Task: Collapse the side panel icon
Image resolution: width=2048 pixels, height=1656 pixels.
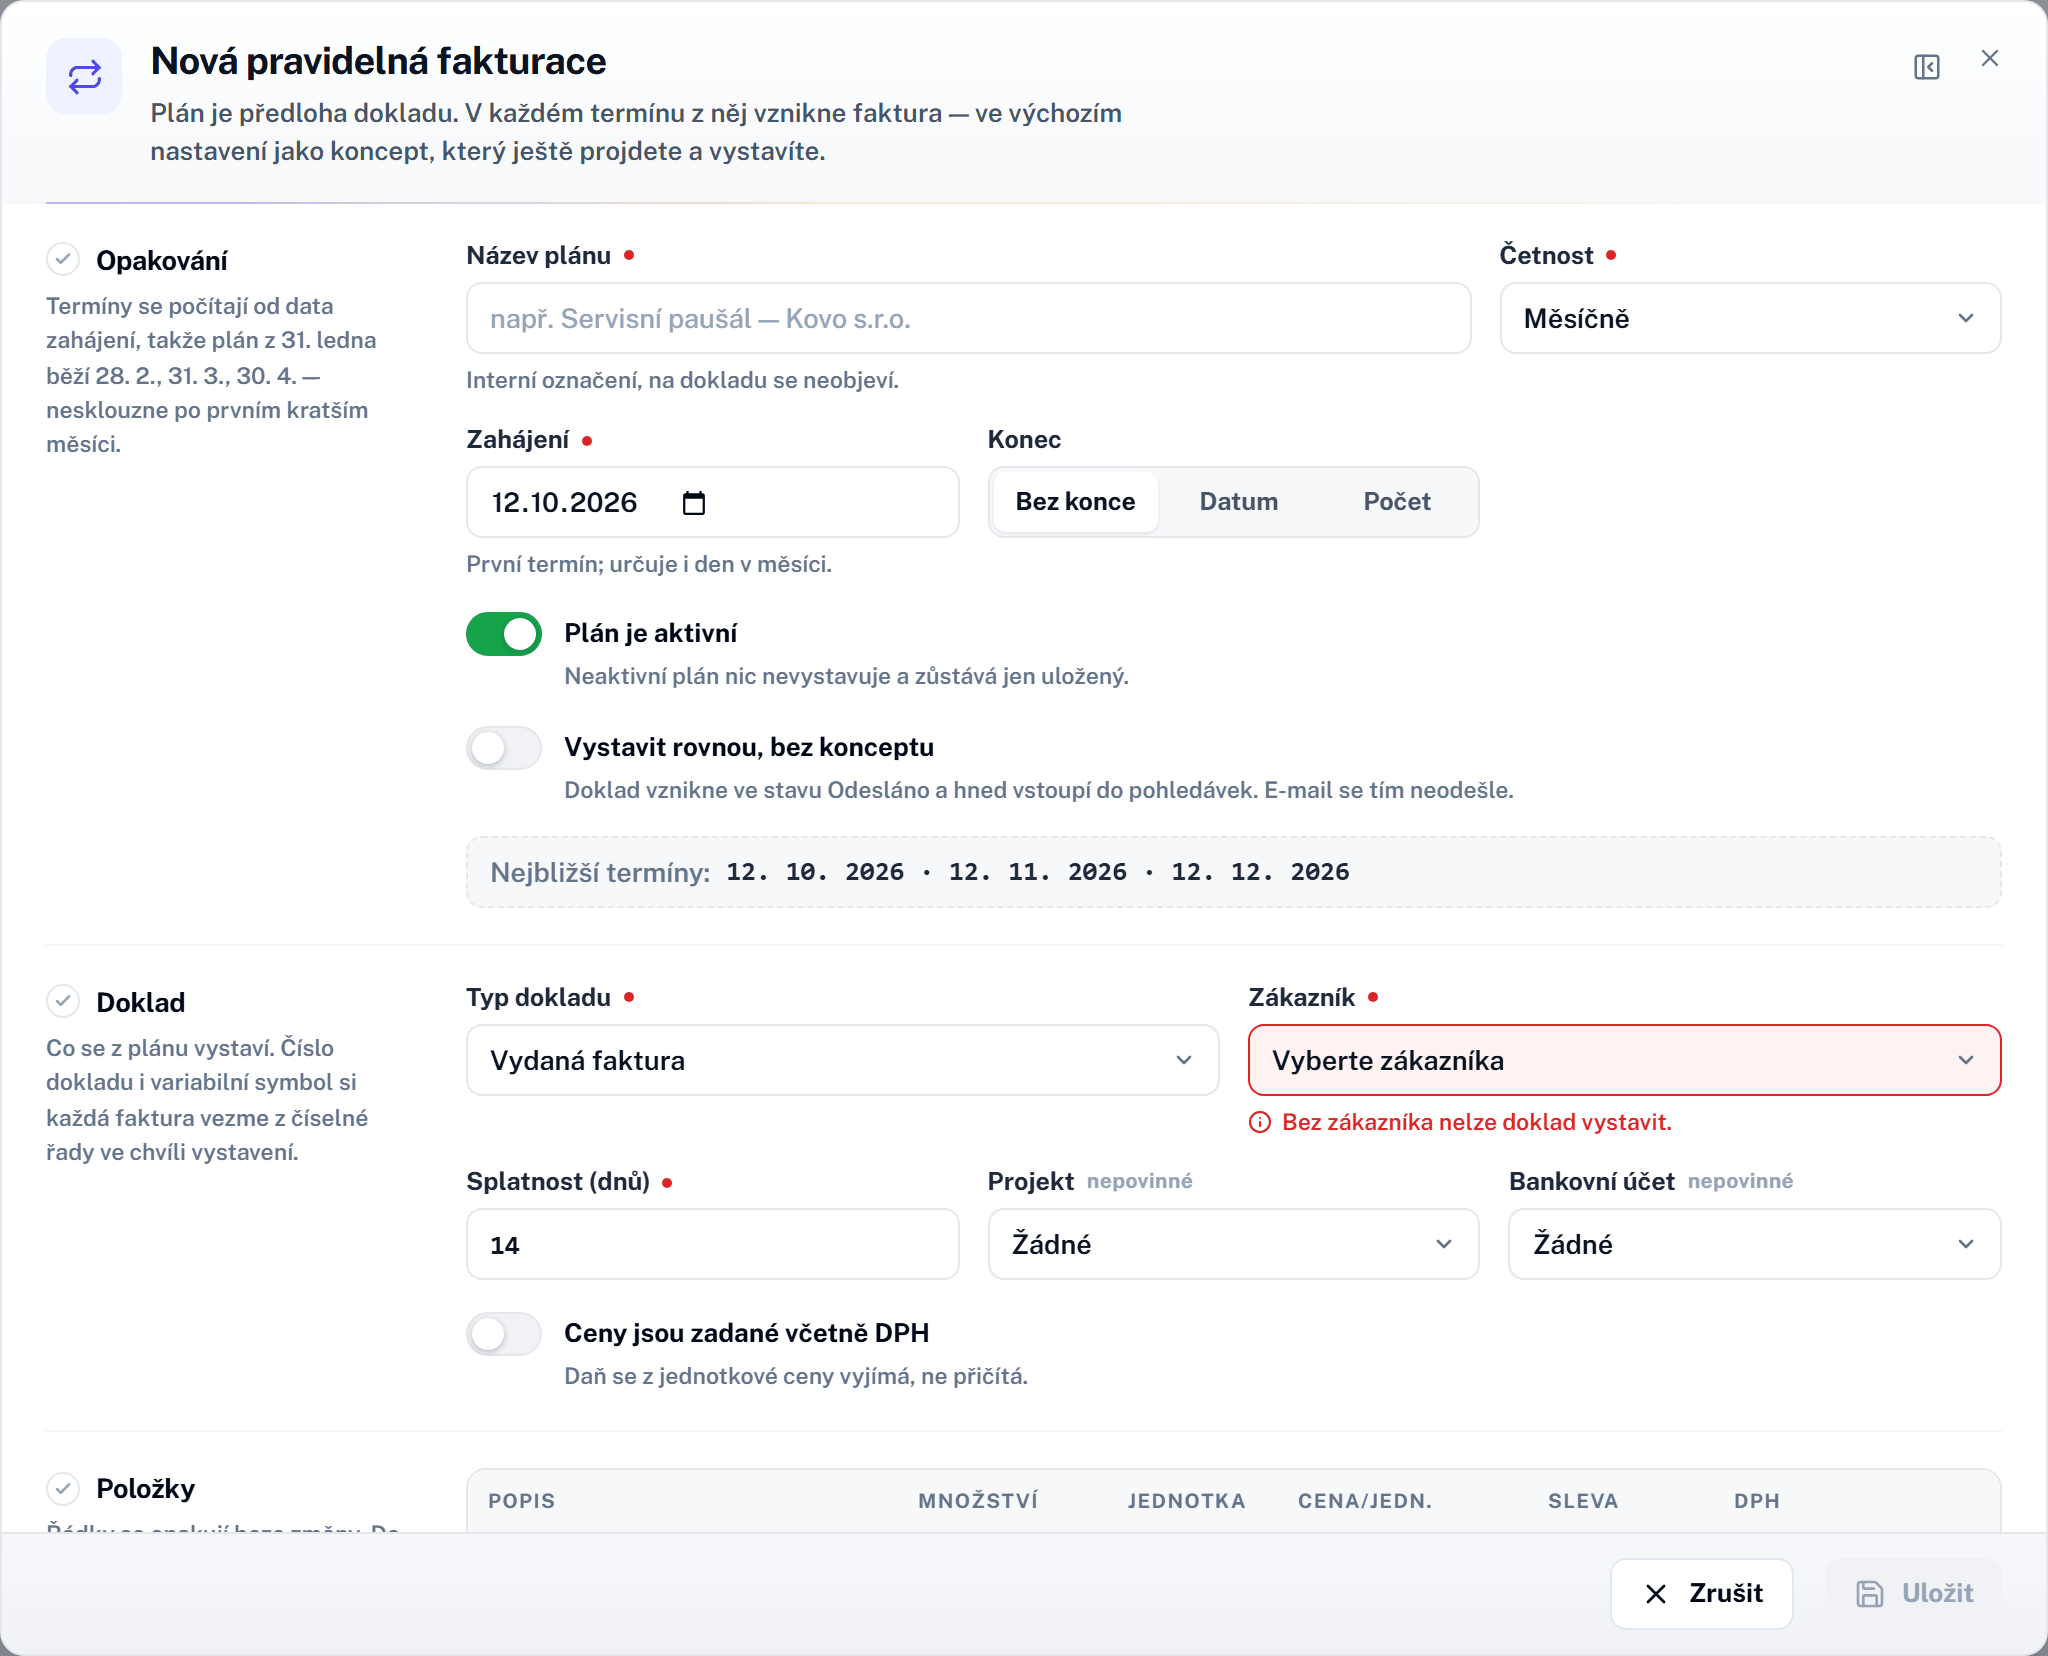Action: [x=1926, y=67]
